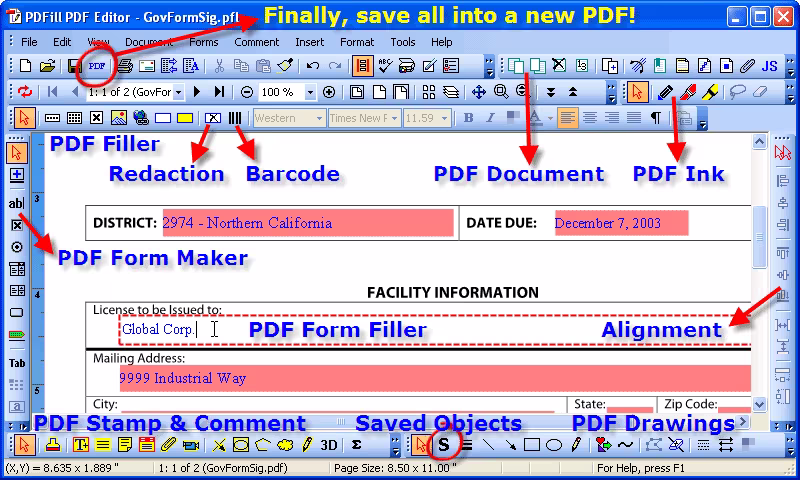Viewport: 800px width, 480px height.
Task: Open the font color dropdown arrow
Action: [x=551, y=118]
